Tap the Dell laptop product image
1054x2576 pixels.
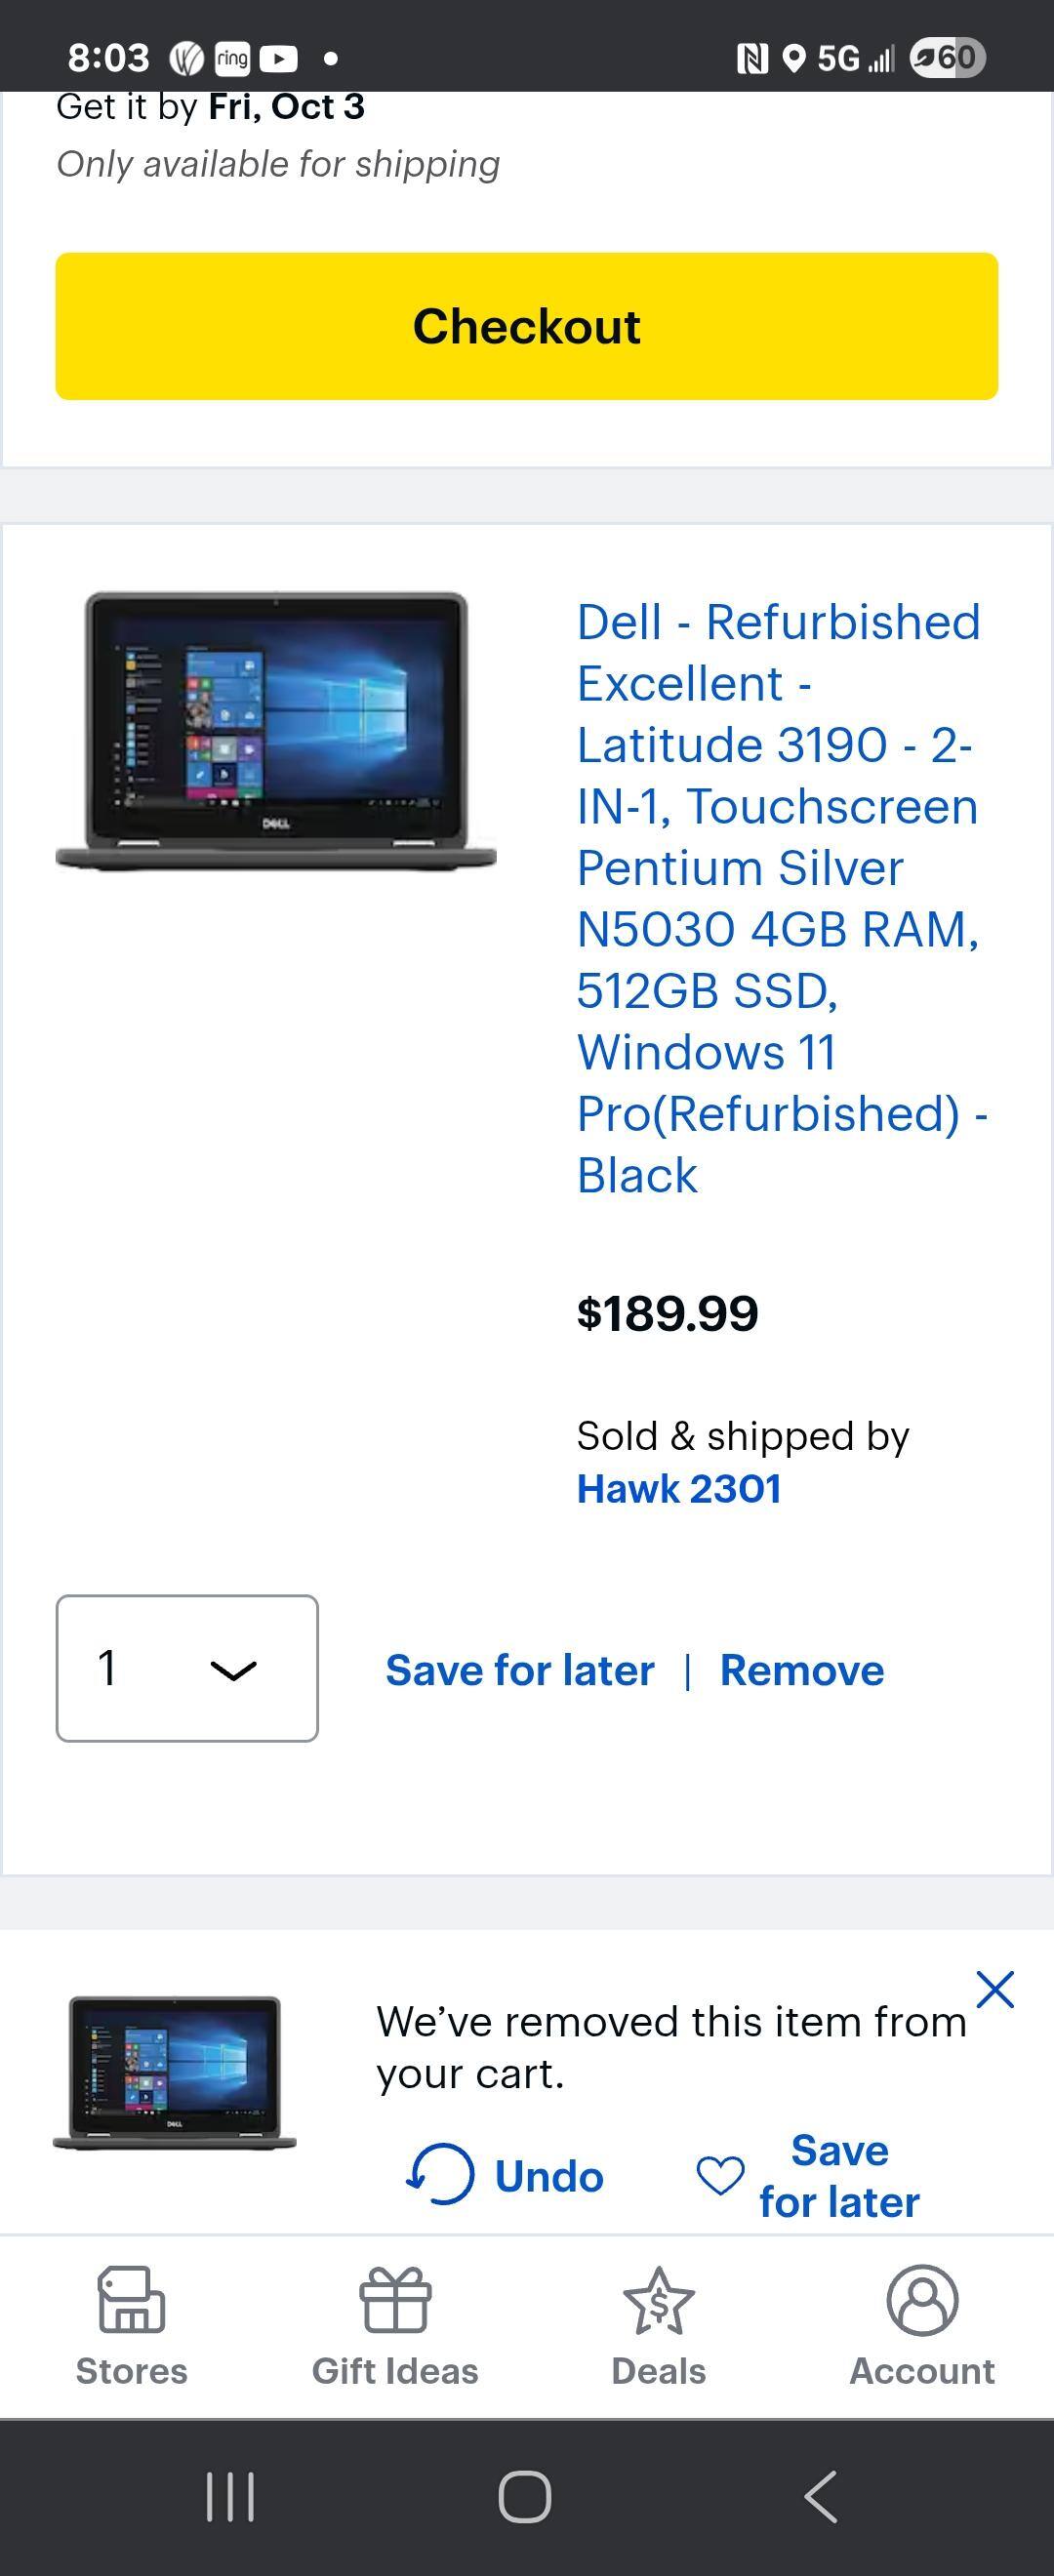click(276, 731)
